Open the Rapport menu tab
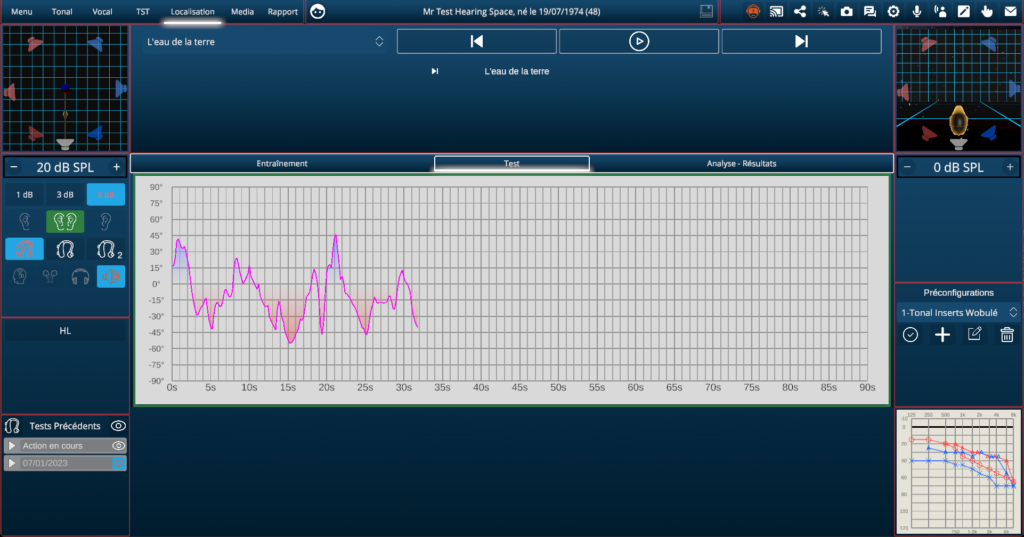 pos(283,12)
